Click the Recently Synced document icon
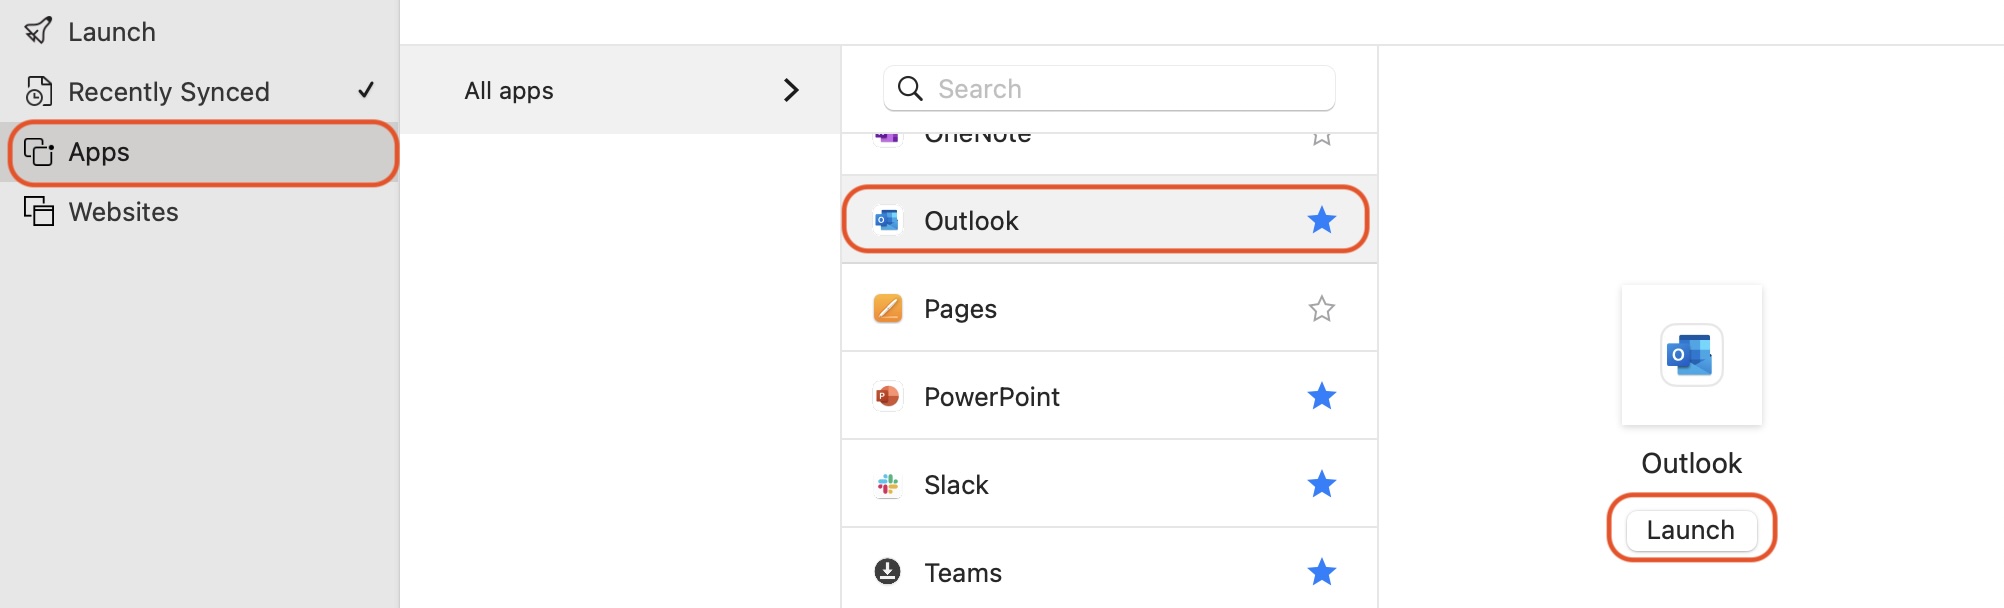 coord(38,91)
